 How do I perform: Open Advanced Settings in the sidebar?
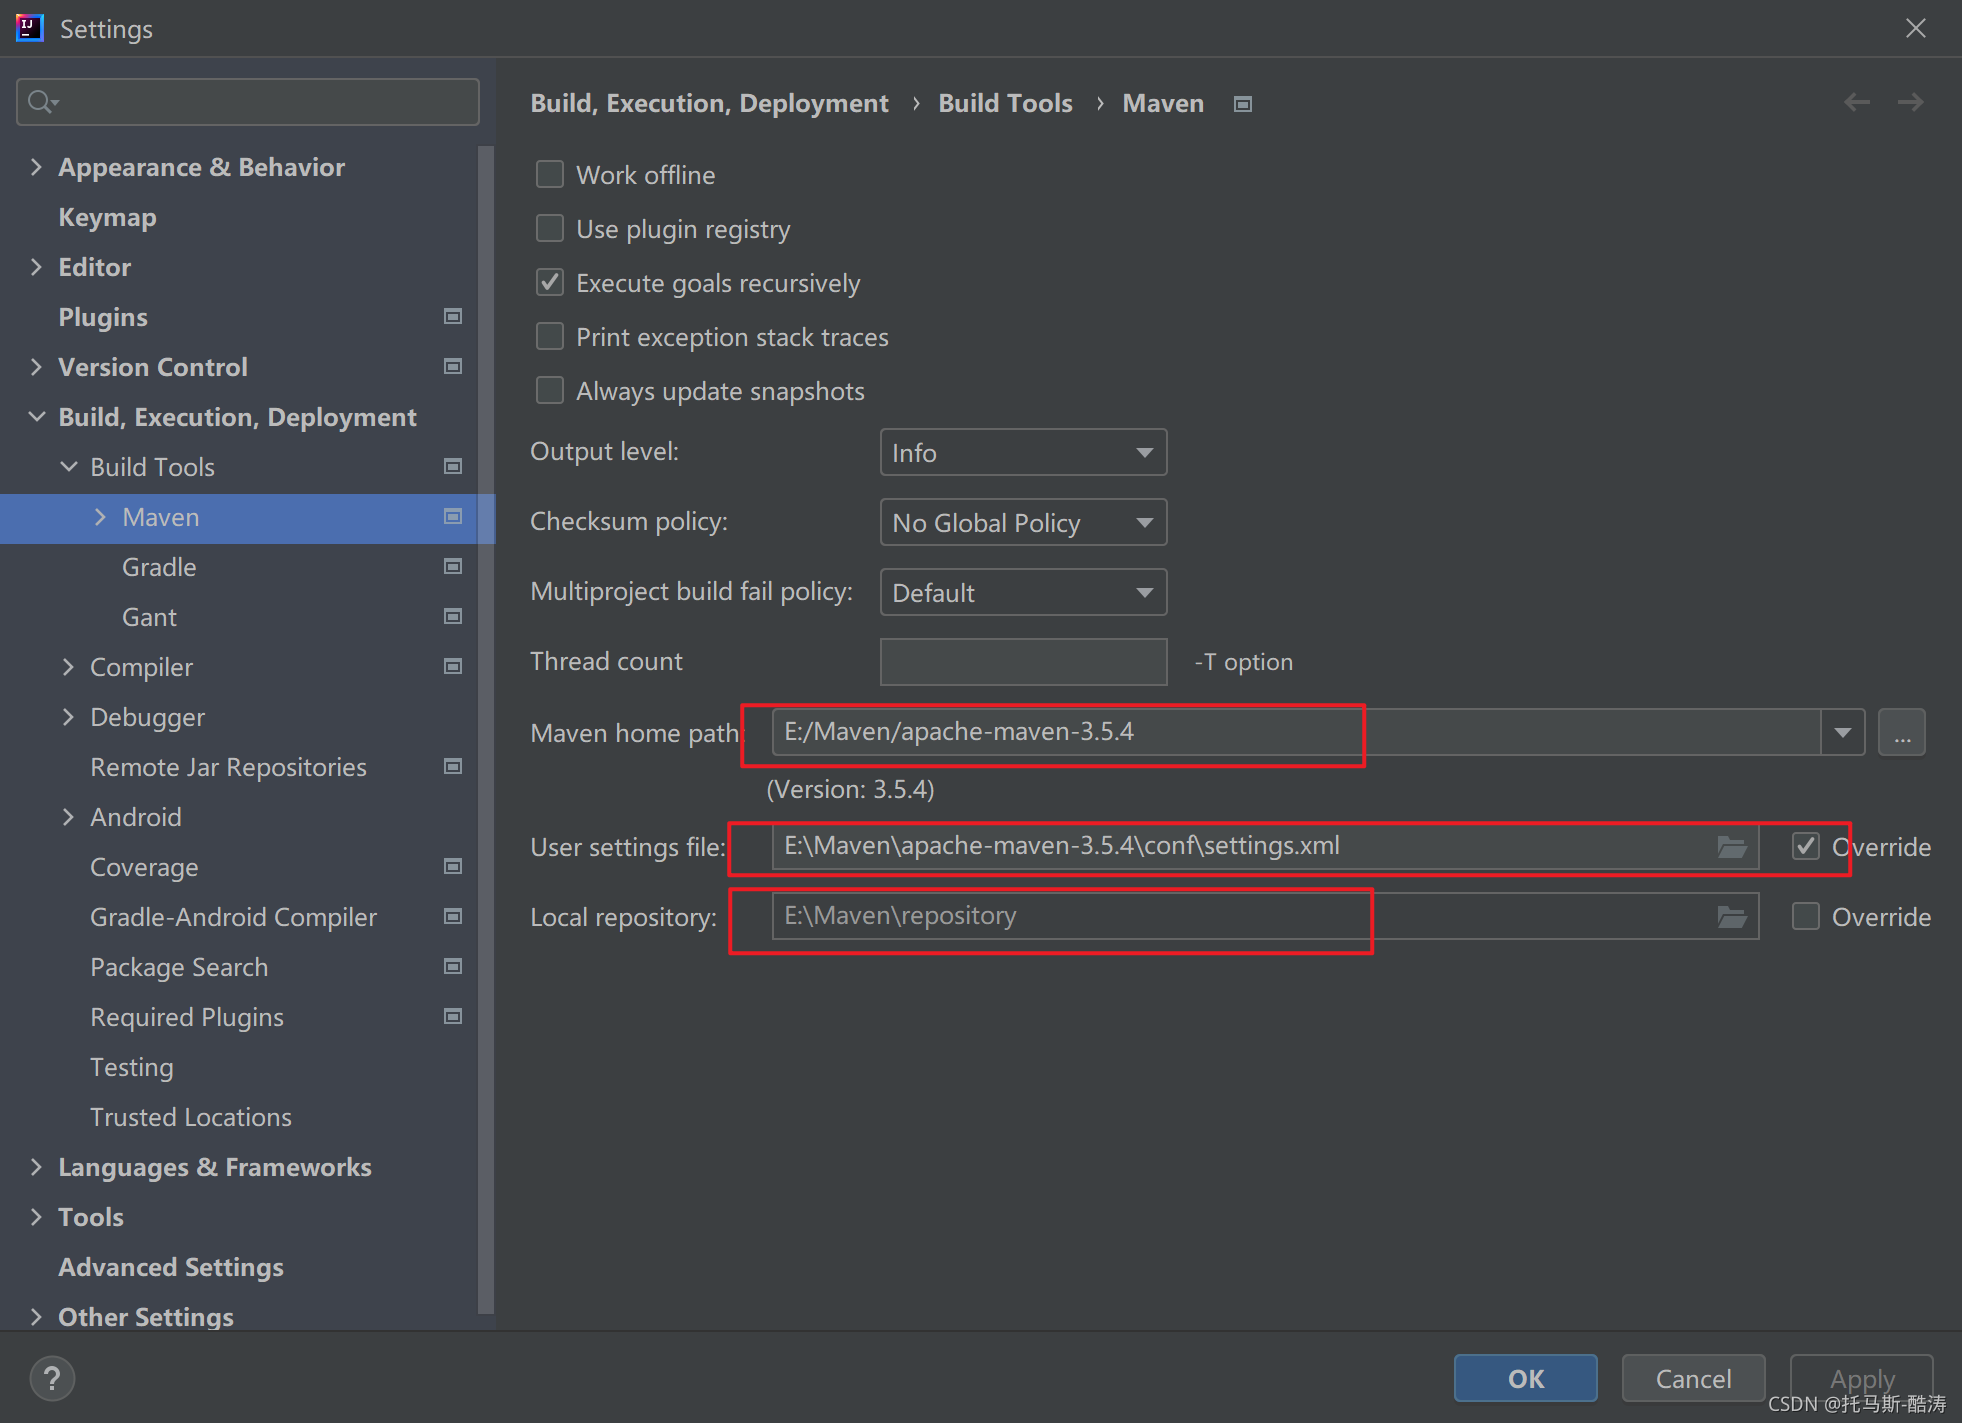pyautogui.click(x=171, y=1267)
